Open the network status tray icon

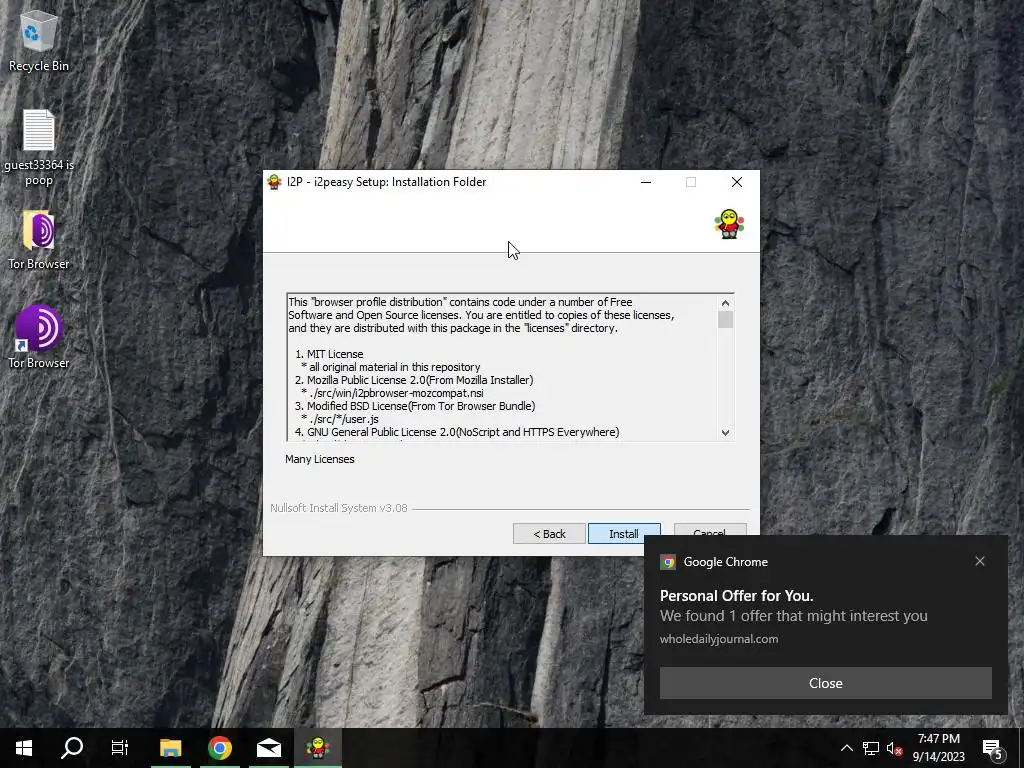coord(871,748)
